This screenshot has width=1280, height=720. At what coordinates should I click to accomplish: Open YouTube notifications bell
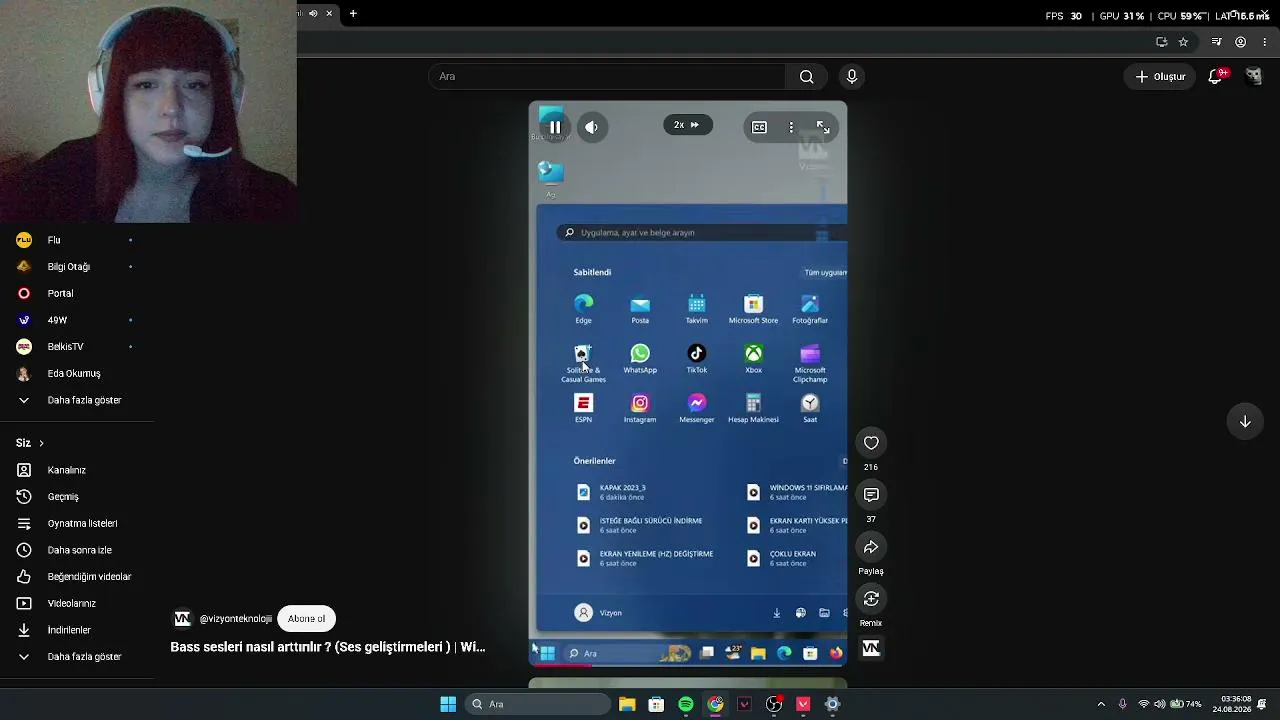click(x=1216, y=77)
